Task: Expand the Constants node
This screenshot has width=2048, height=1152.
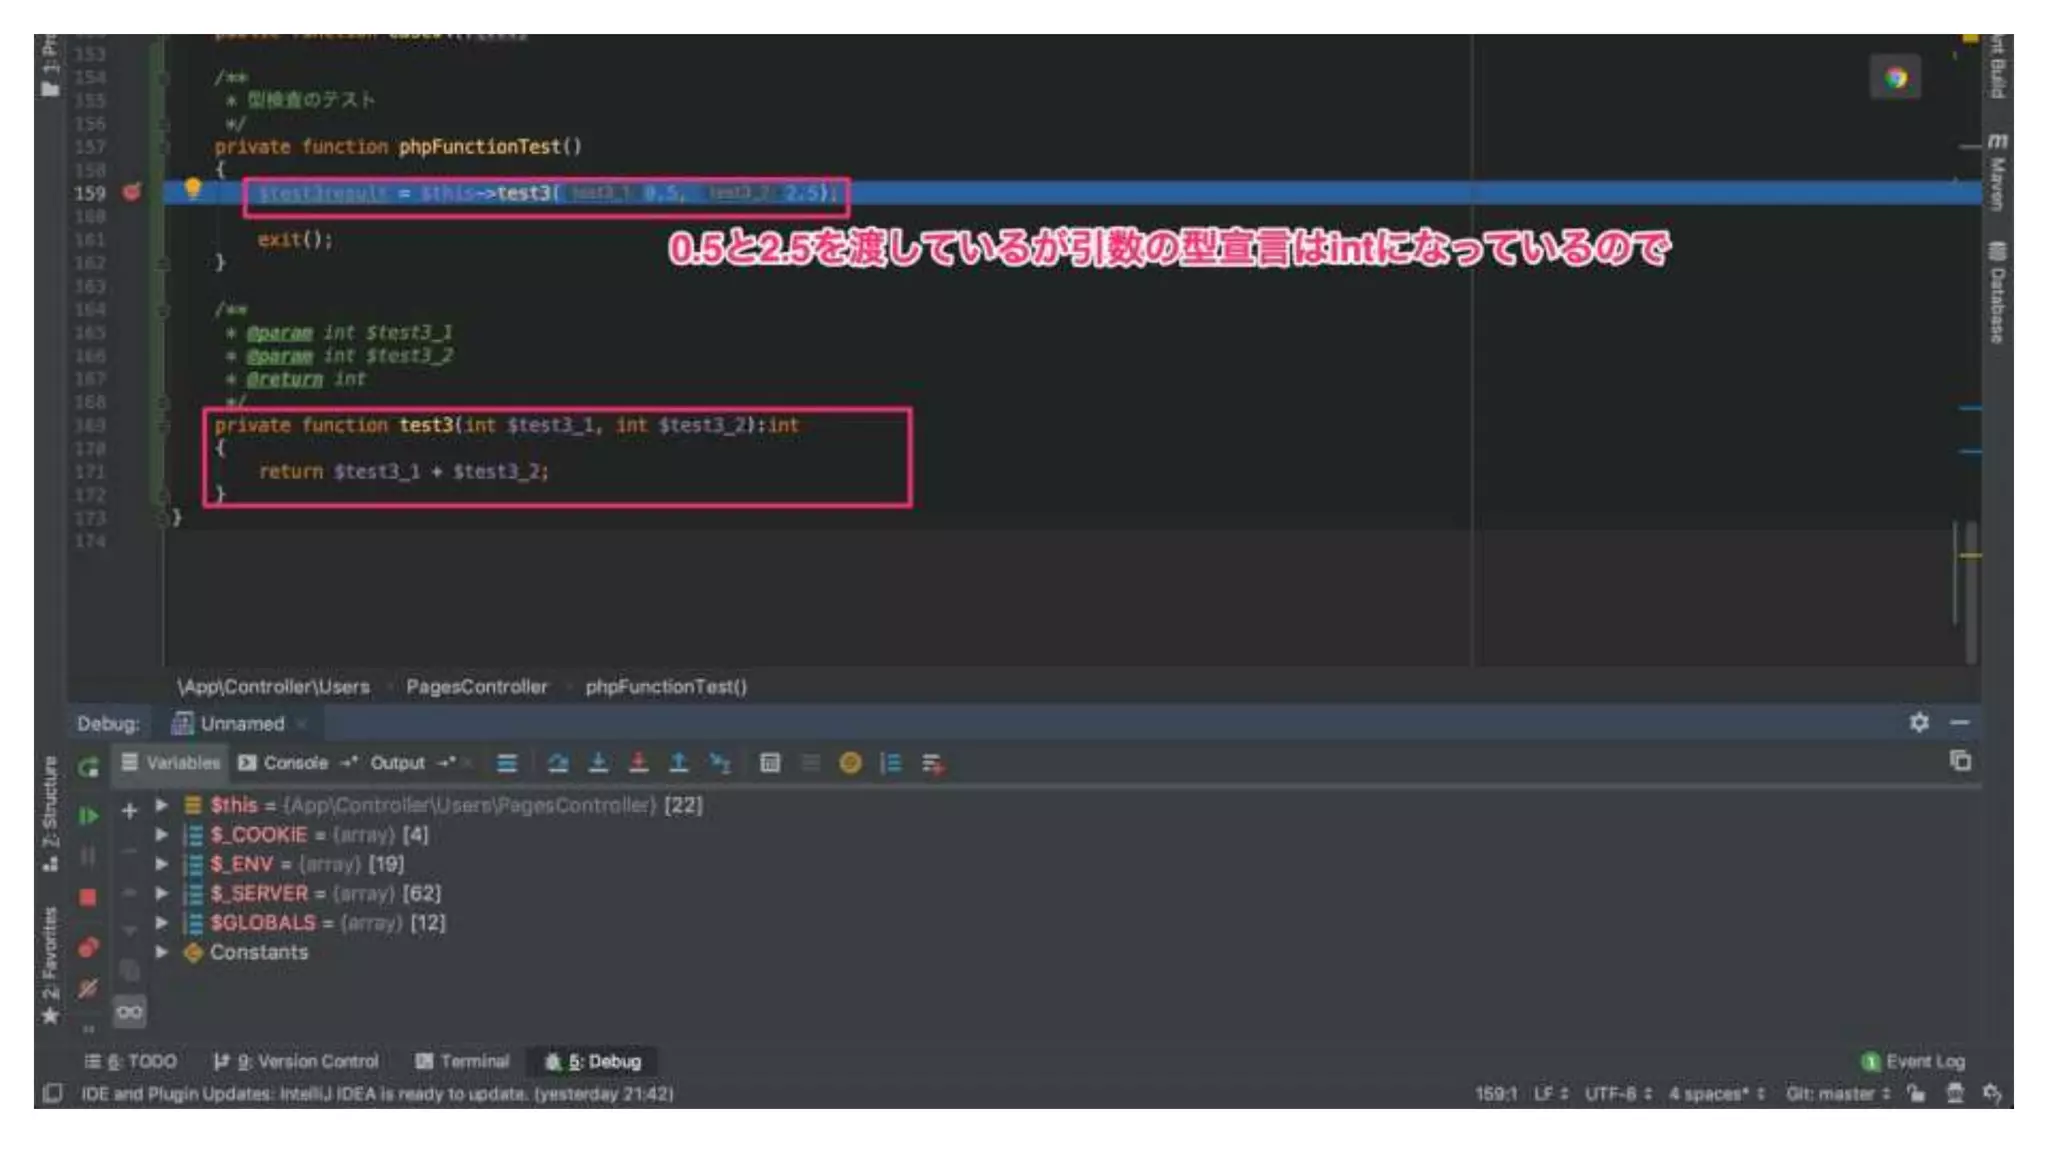Action: coord(161,952)
